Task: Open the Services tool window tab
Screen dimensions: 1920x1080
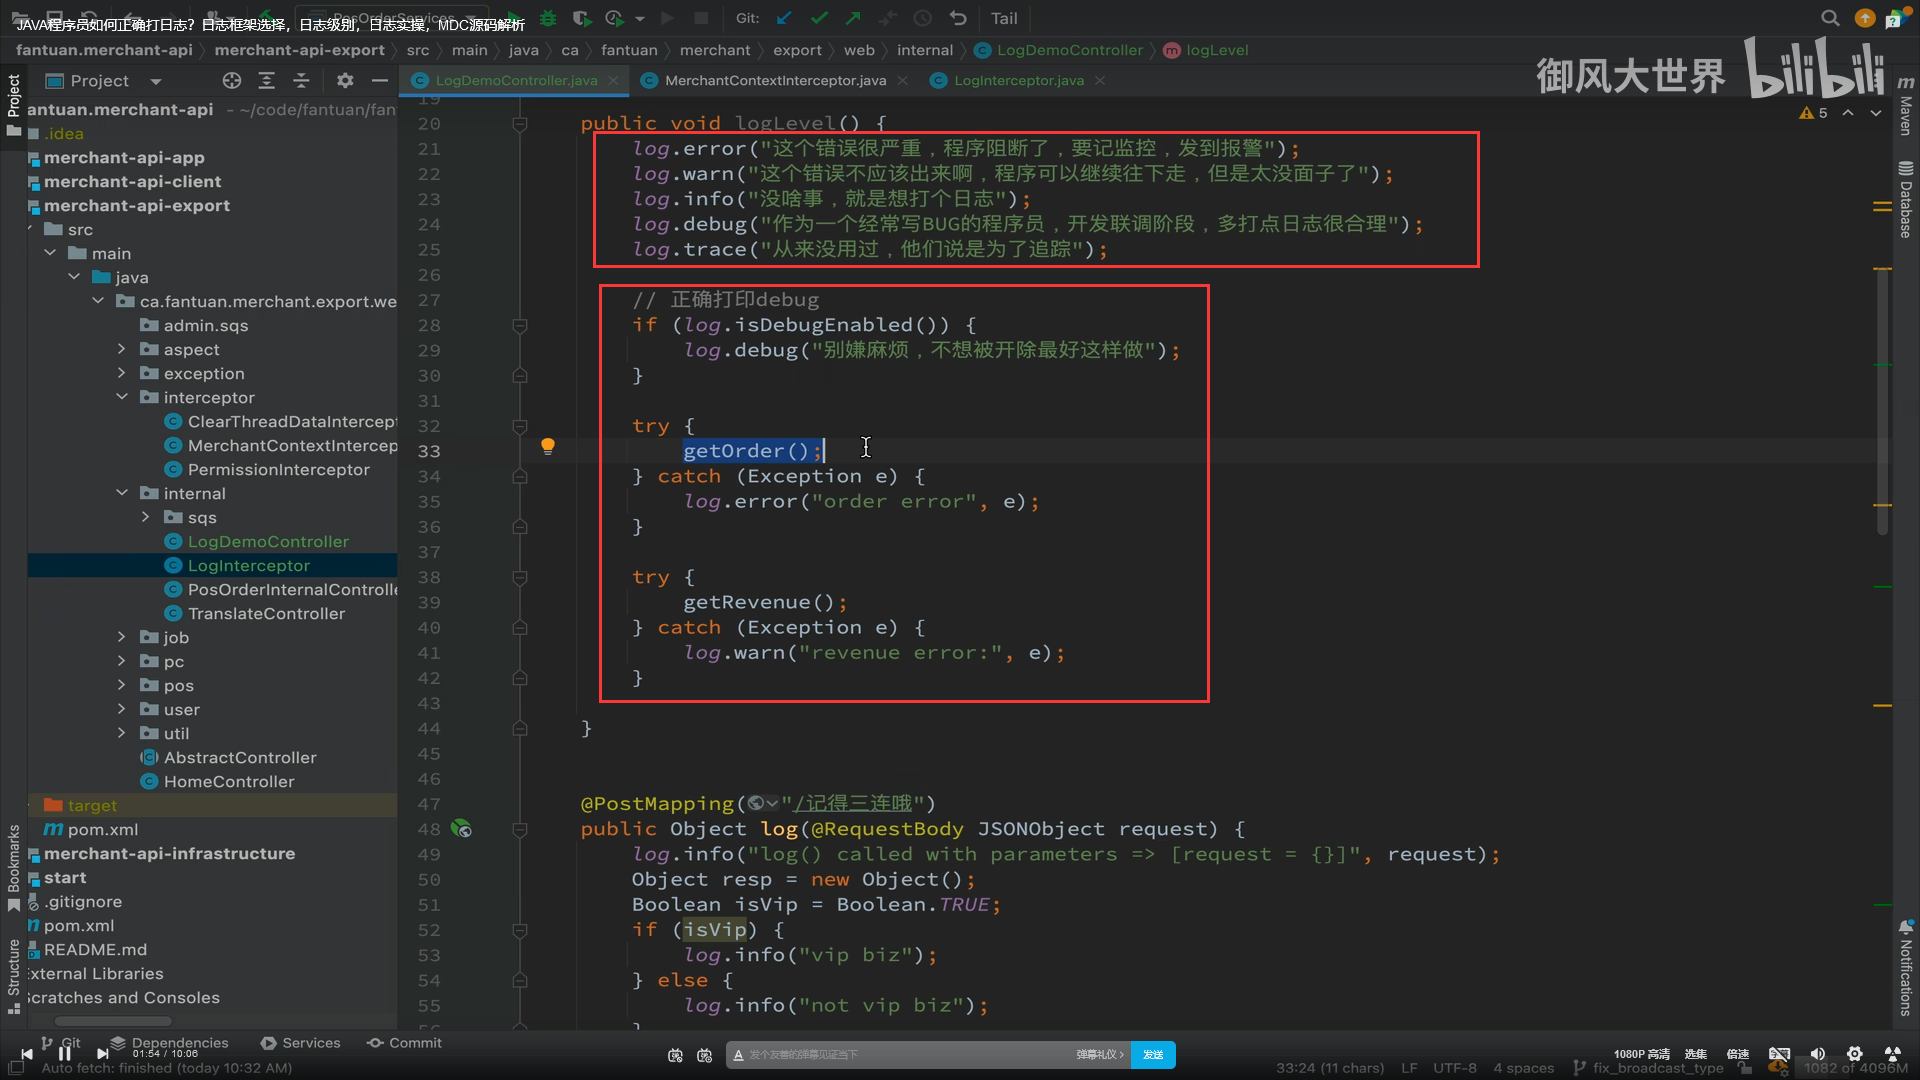Action: (301, 1043)
